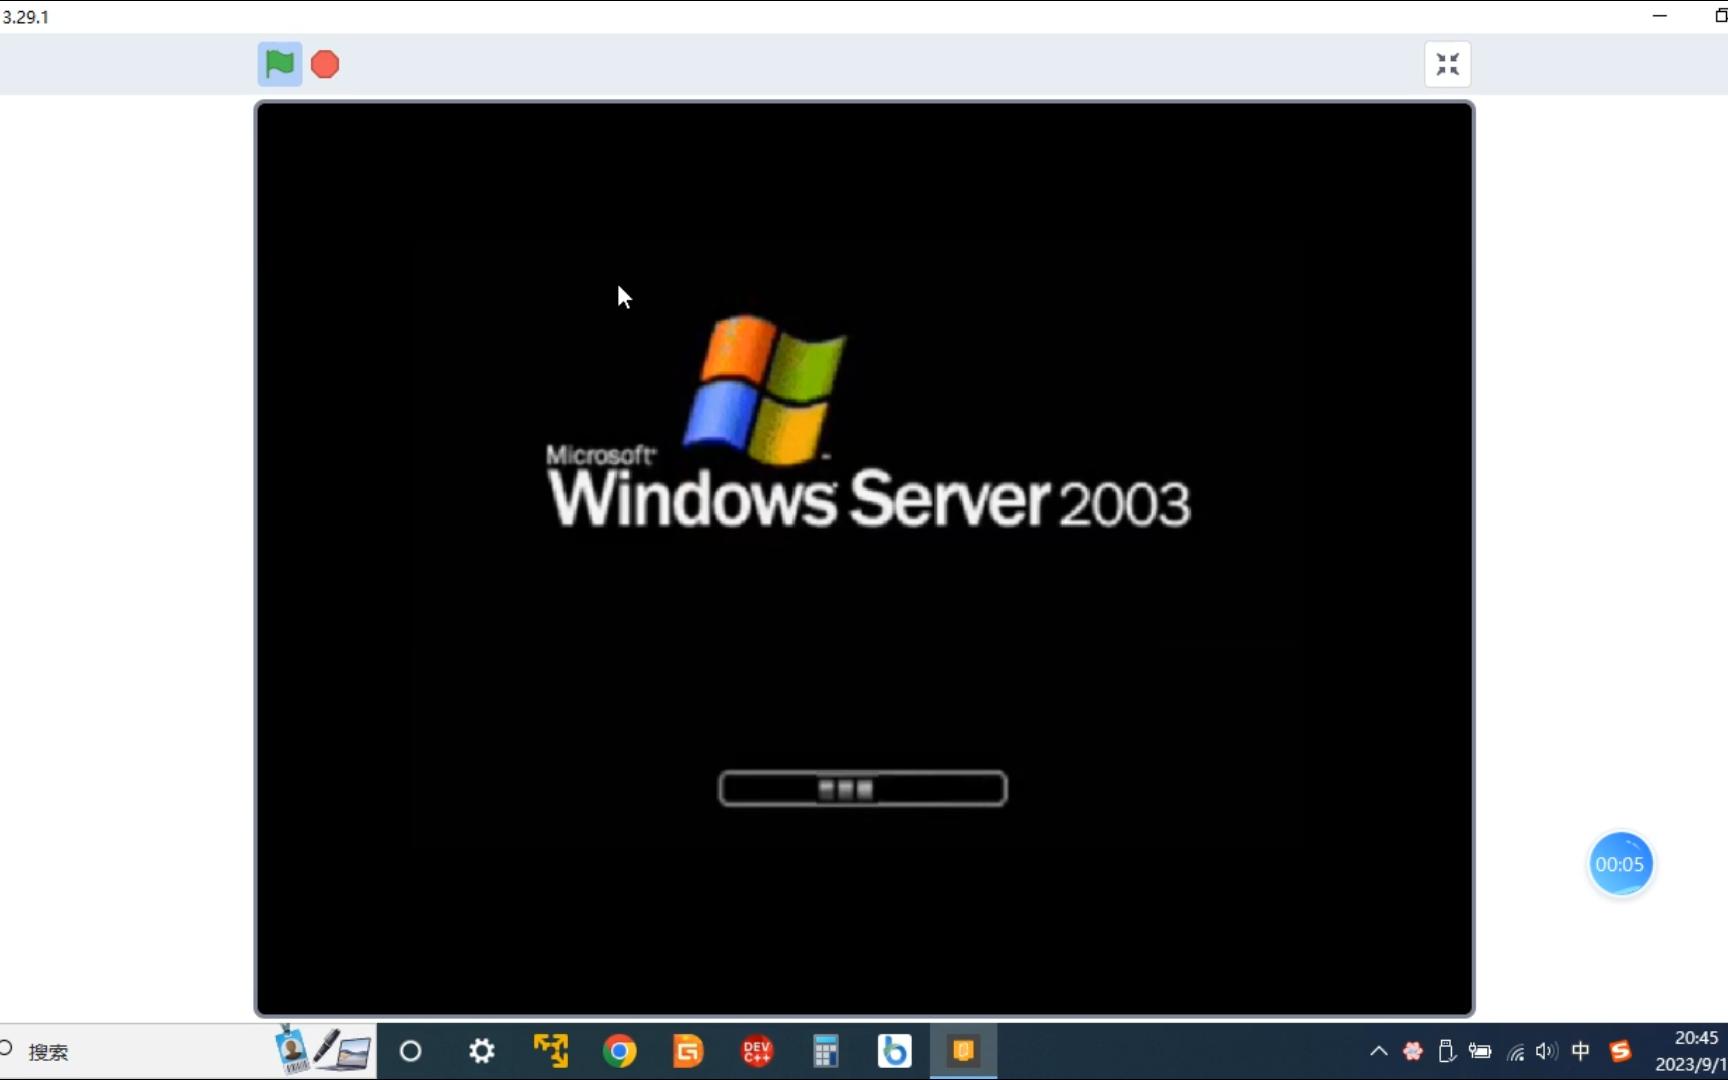
Task: Toggle the 中 input method indicator
Action: pyautogui.click(x=1581, y=1051)
